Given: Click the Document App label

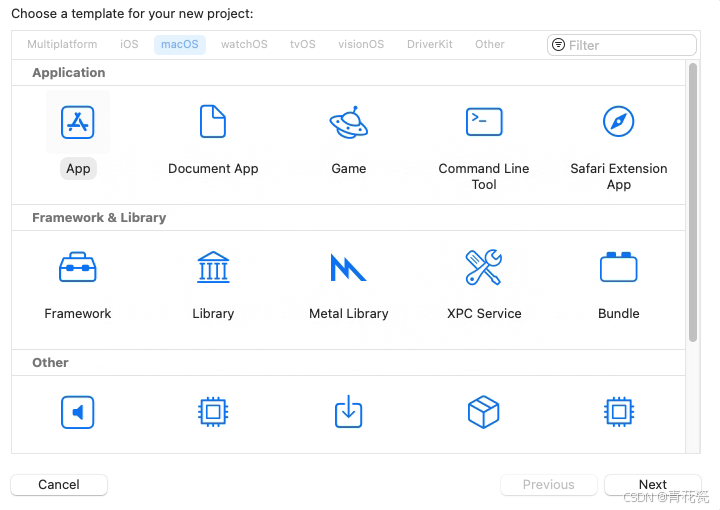Looking at the screenshot, I should tap(213, 168).
